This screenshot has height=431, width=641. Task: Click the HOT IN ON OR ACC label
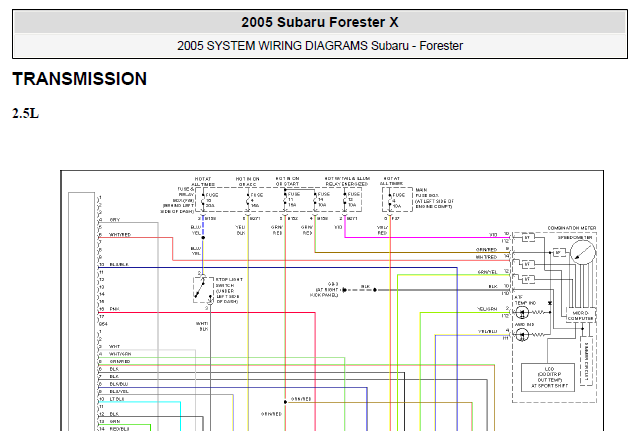(x=247, y=182)
